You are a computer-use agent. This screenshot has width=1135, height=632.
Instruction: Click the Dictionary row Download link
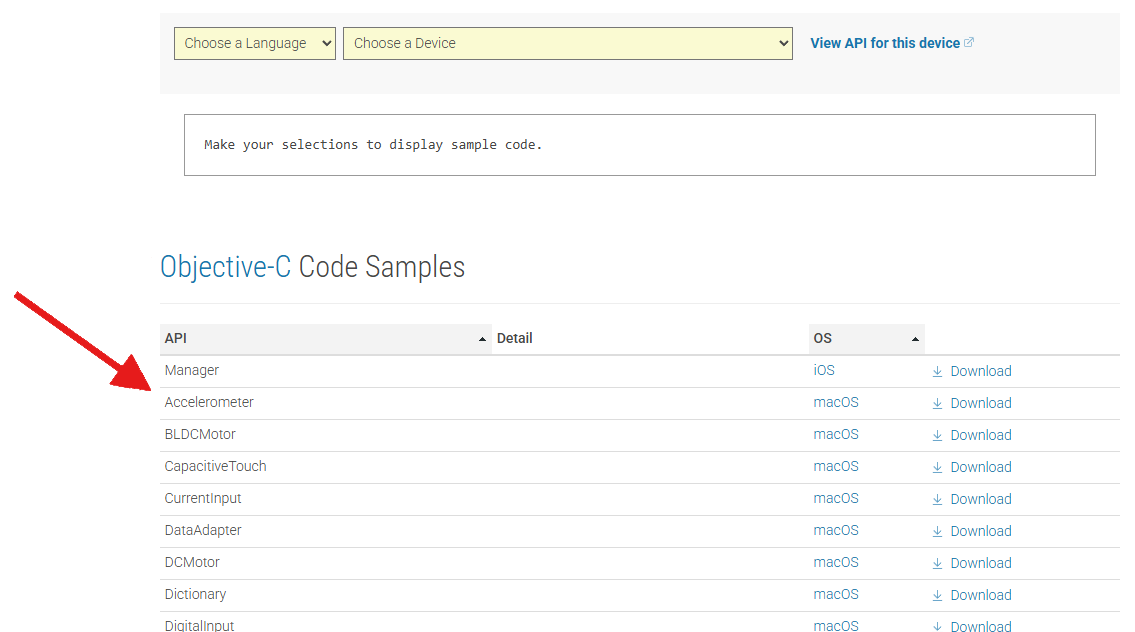pos(980,595)
